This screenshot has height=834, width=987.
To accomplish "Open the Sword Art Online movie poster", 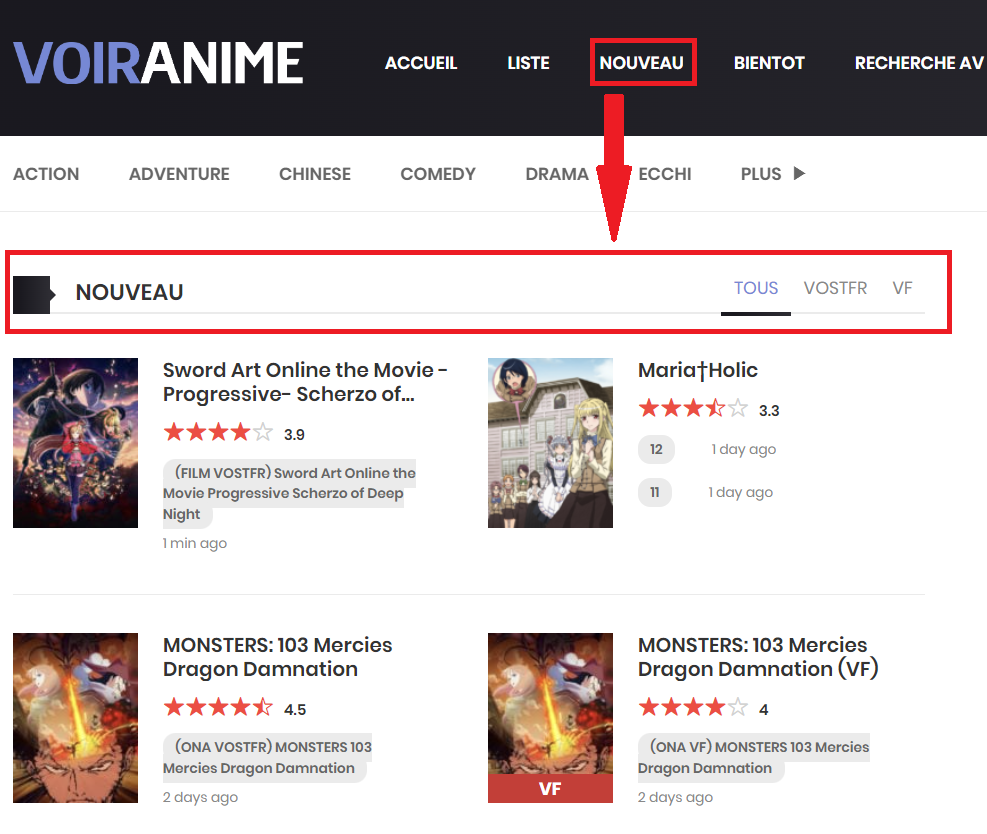I will 75,442.
